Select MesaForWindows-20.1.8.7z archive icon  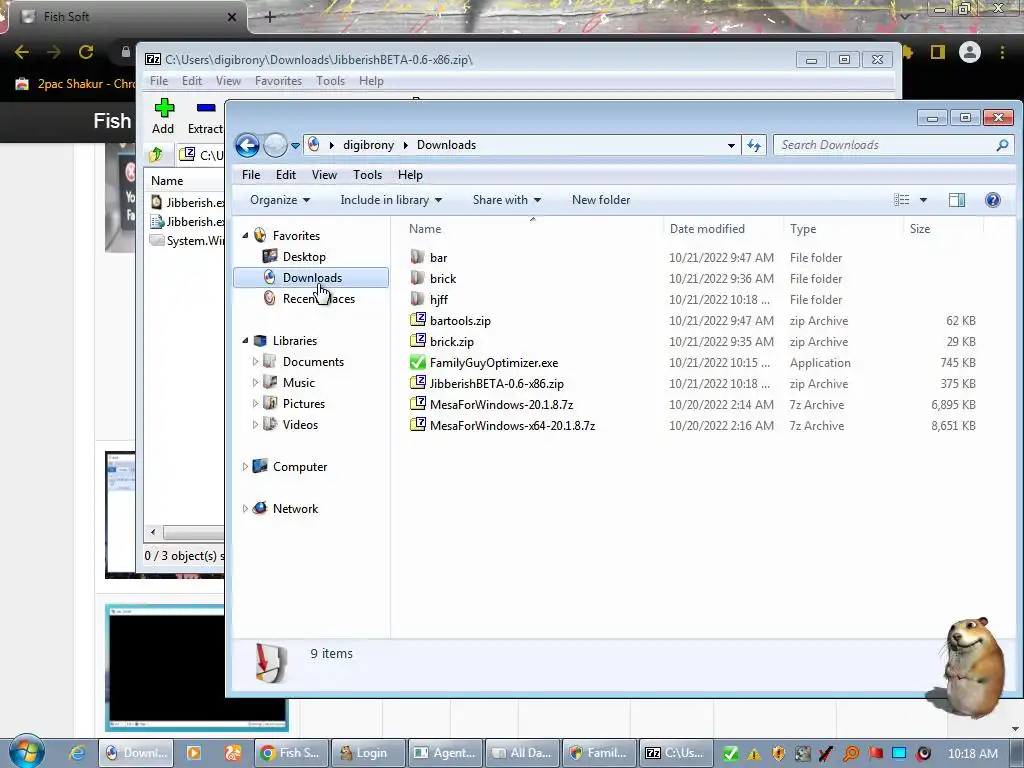(x=417, y=404)
